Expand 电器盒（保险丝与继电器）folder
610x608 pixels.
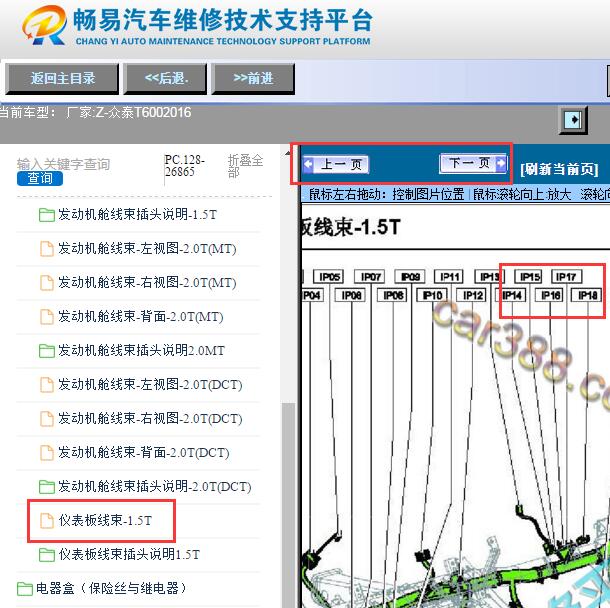pos(111,588)
